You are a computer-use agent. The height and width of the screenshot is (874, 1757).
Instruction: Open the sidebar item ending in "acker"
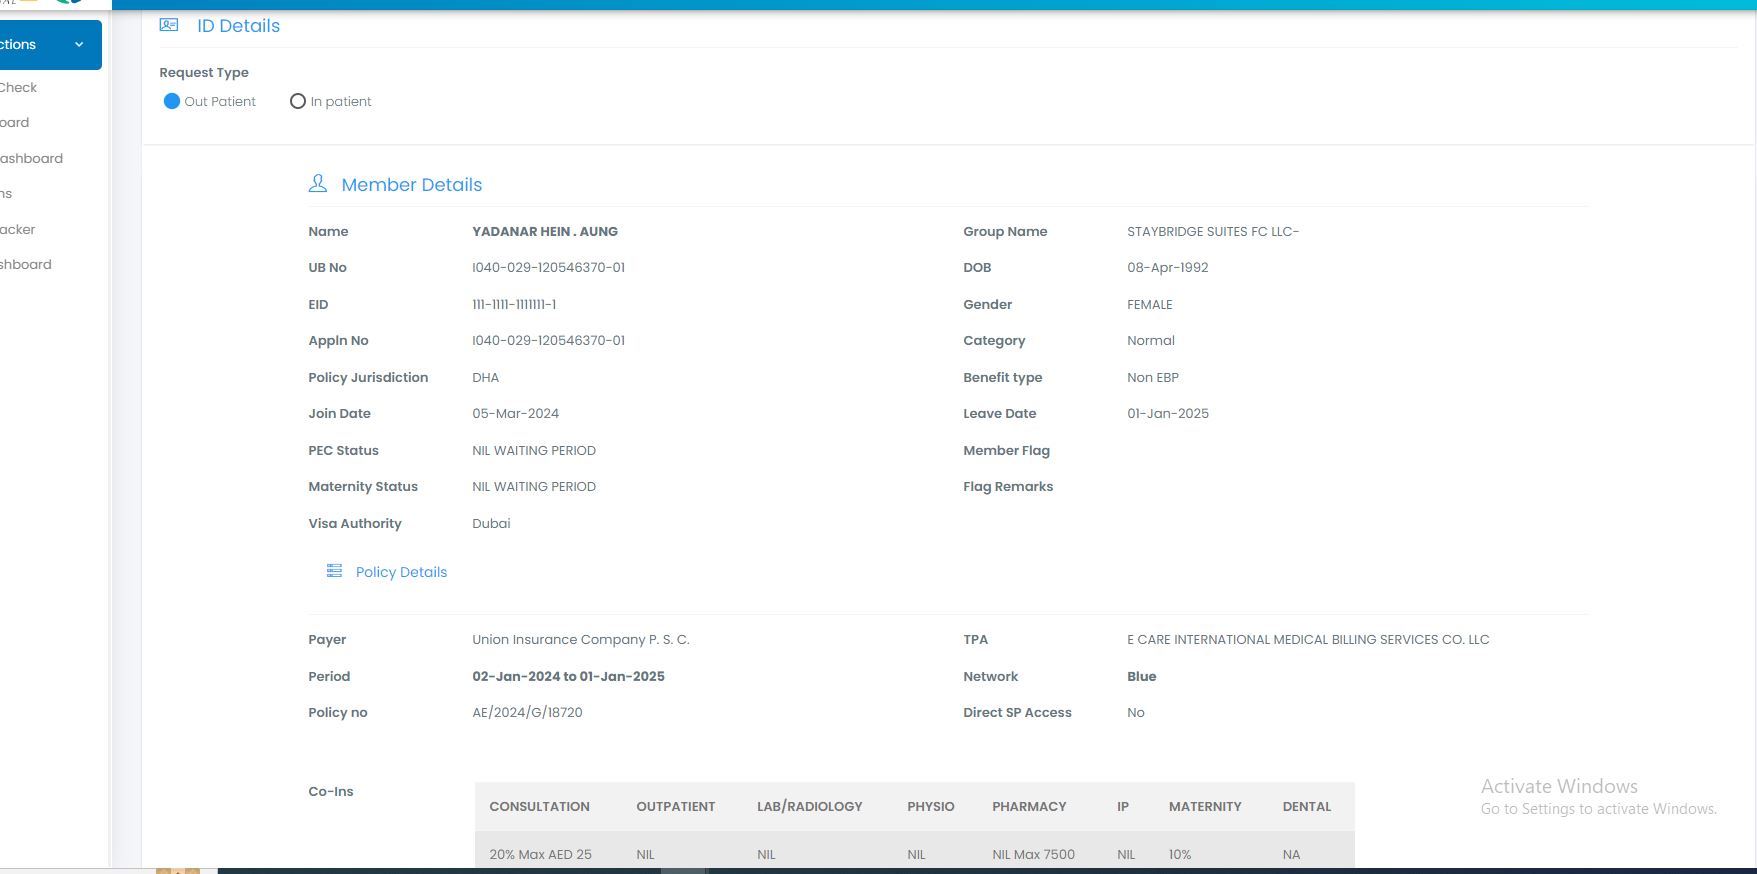tap(18, 230)
